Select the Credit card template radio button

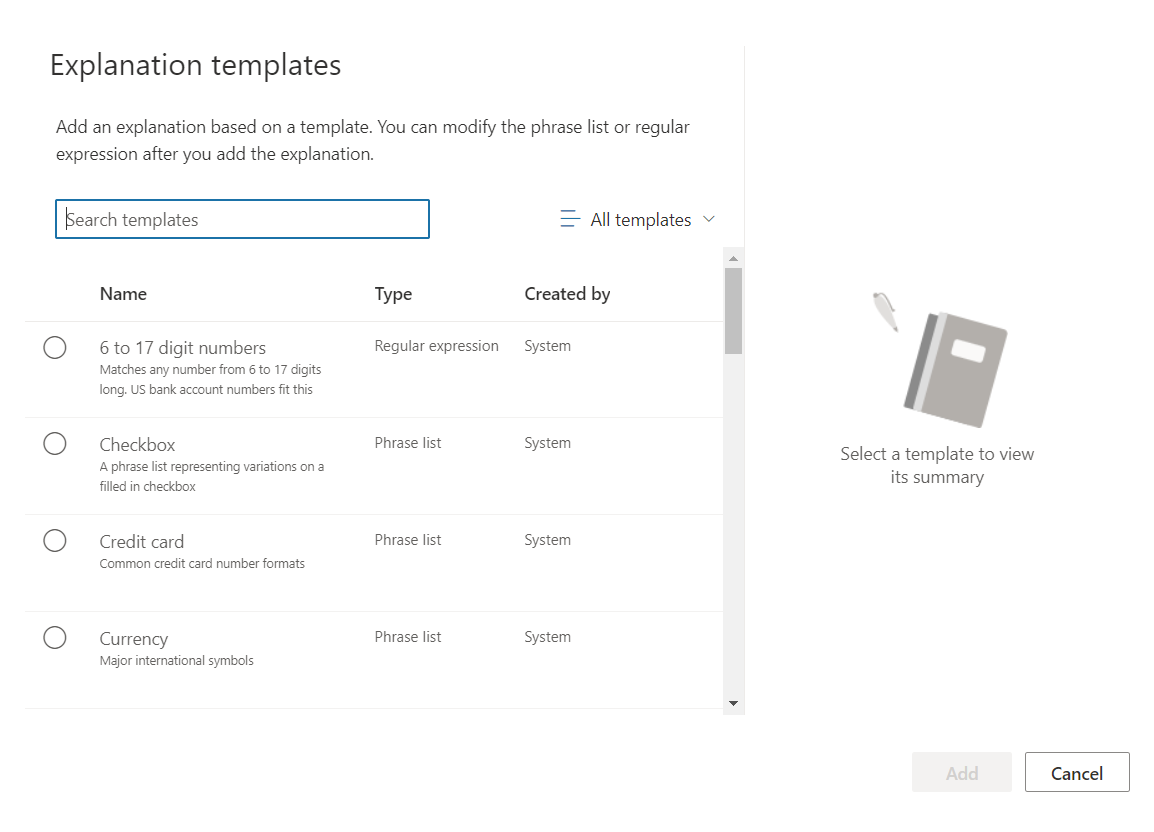click(x=55, y=541)
